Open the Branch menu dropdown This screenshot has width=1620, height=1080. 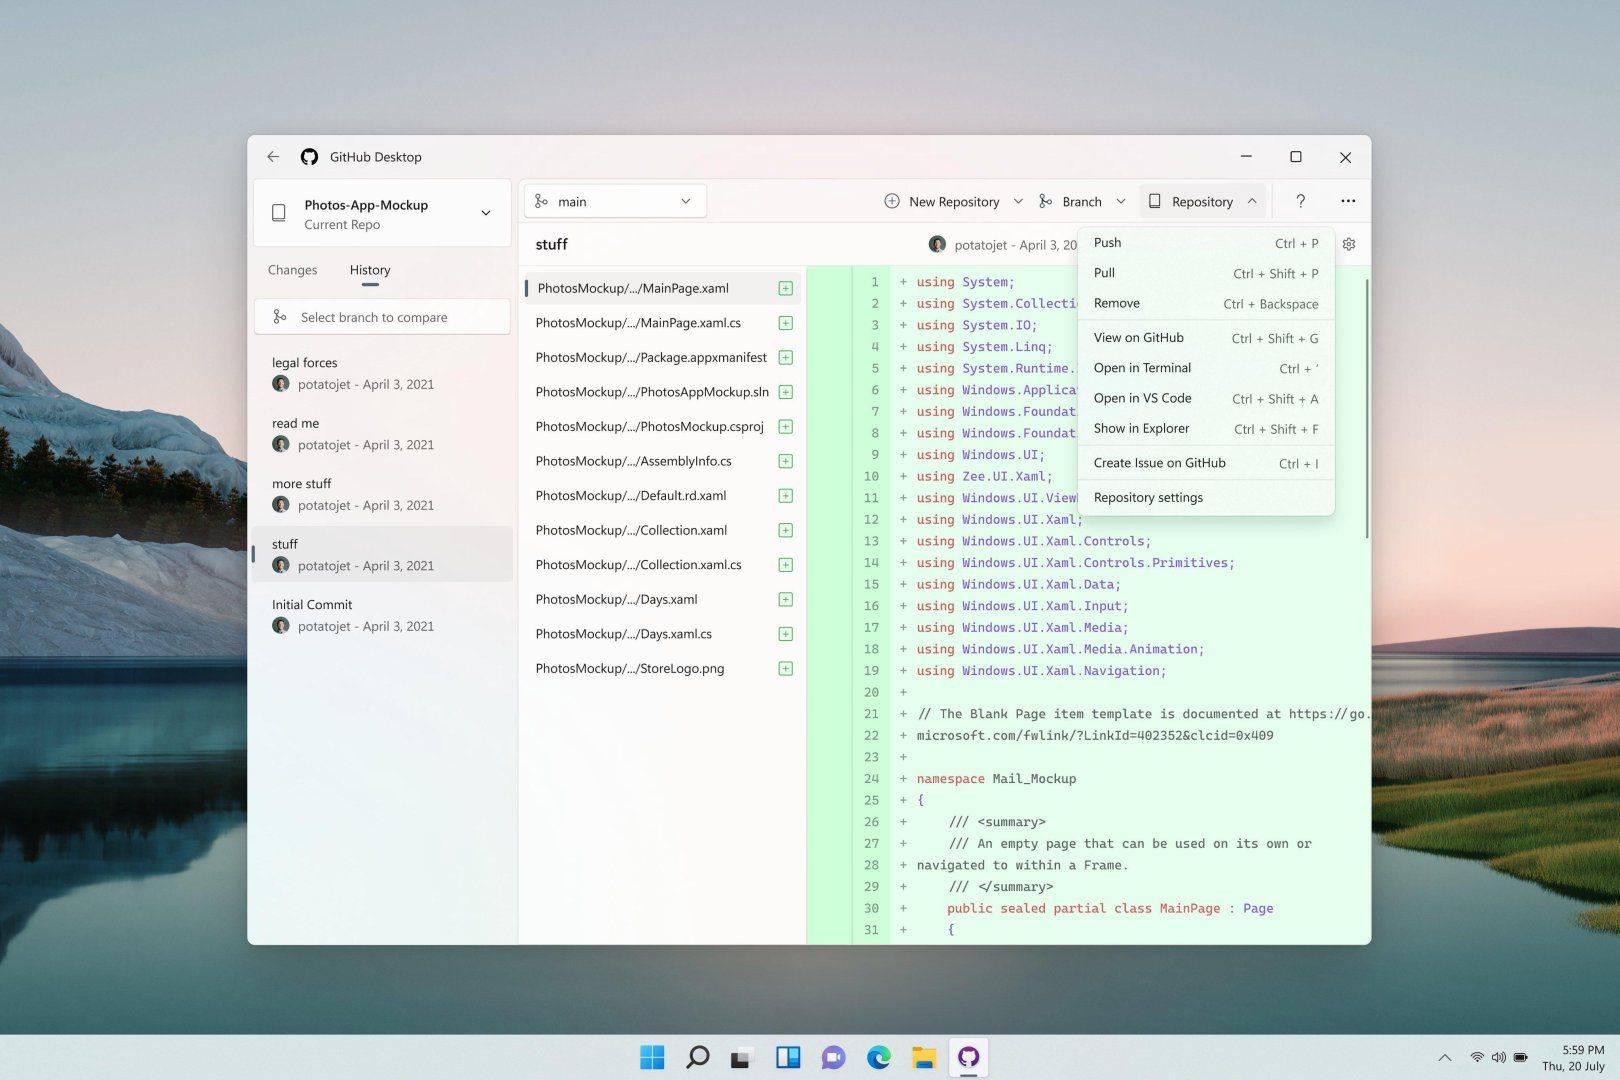1083,201
